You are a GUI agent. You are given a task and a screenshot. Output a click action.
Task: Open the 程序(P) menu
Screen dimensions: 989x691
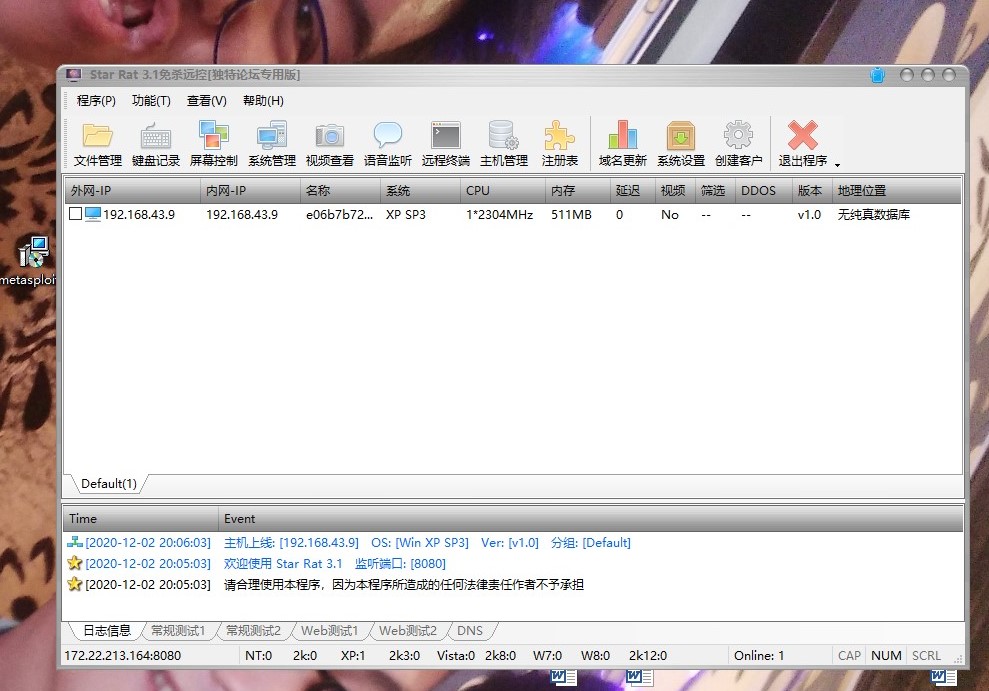tap(96, 101)
